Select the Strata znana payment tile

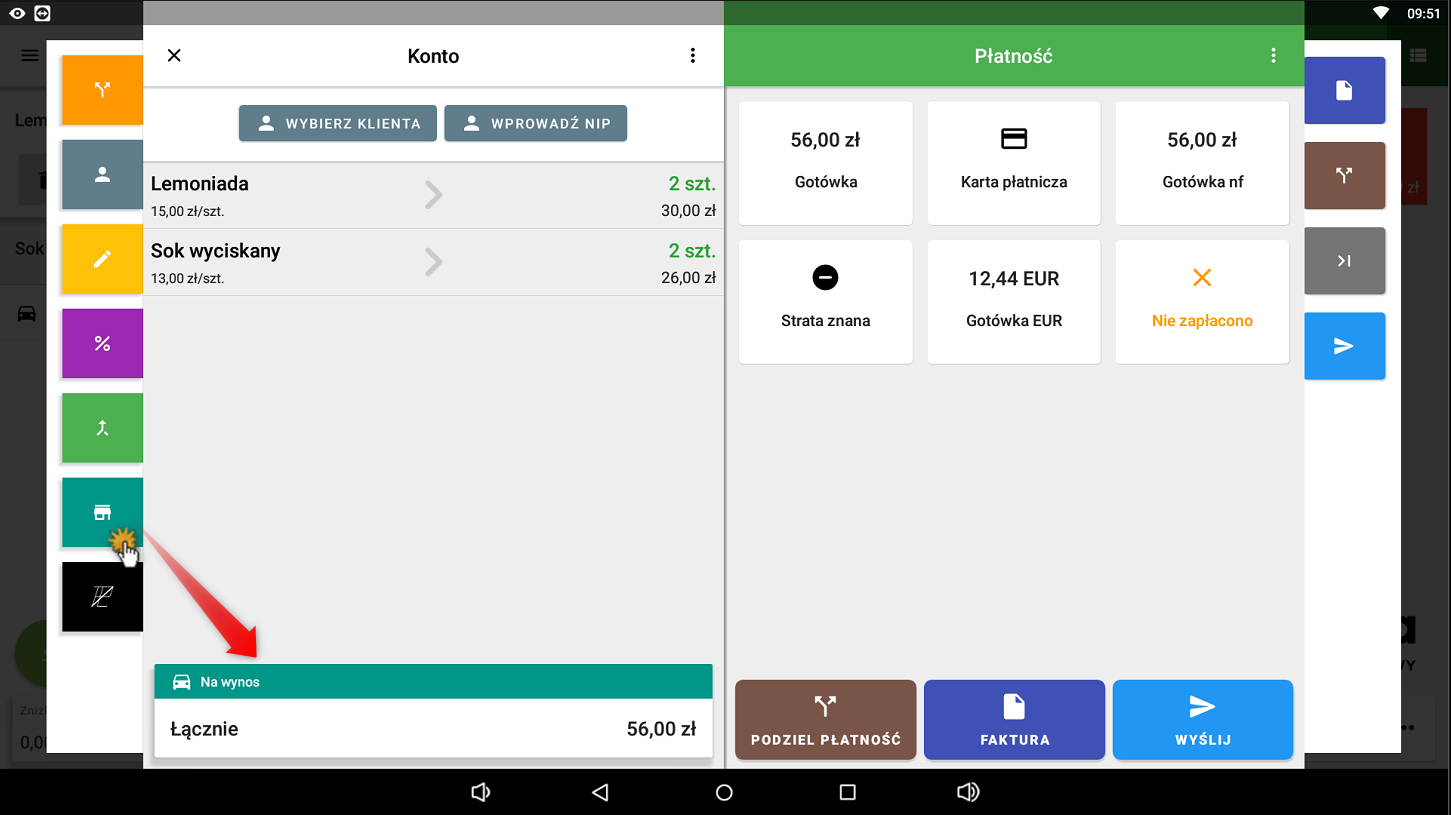coord(825,301)
